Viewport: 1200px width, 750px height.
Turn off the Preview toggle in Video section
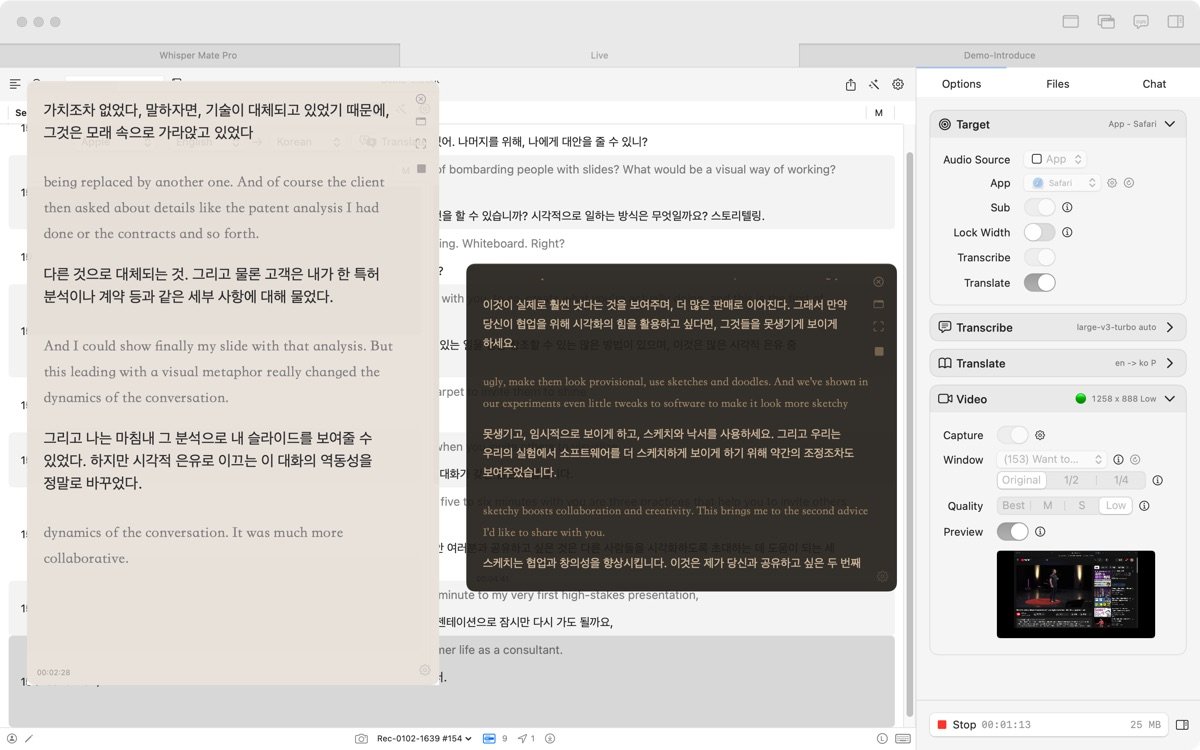(x=1012, y=532)
